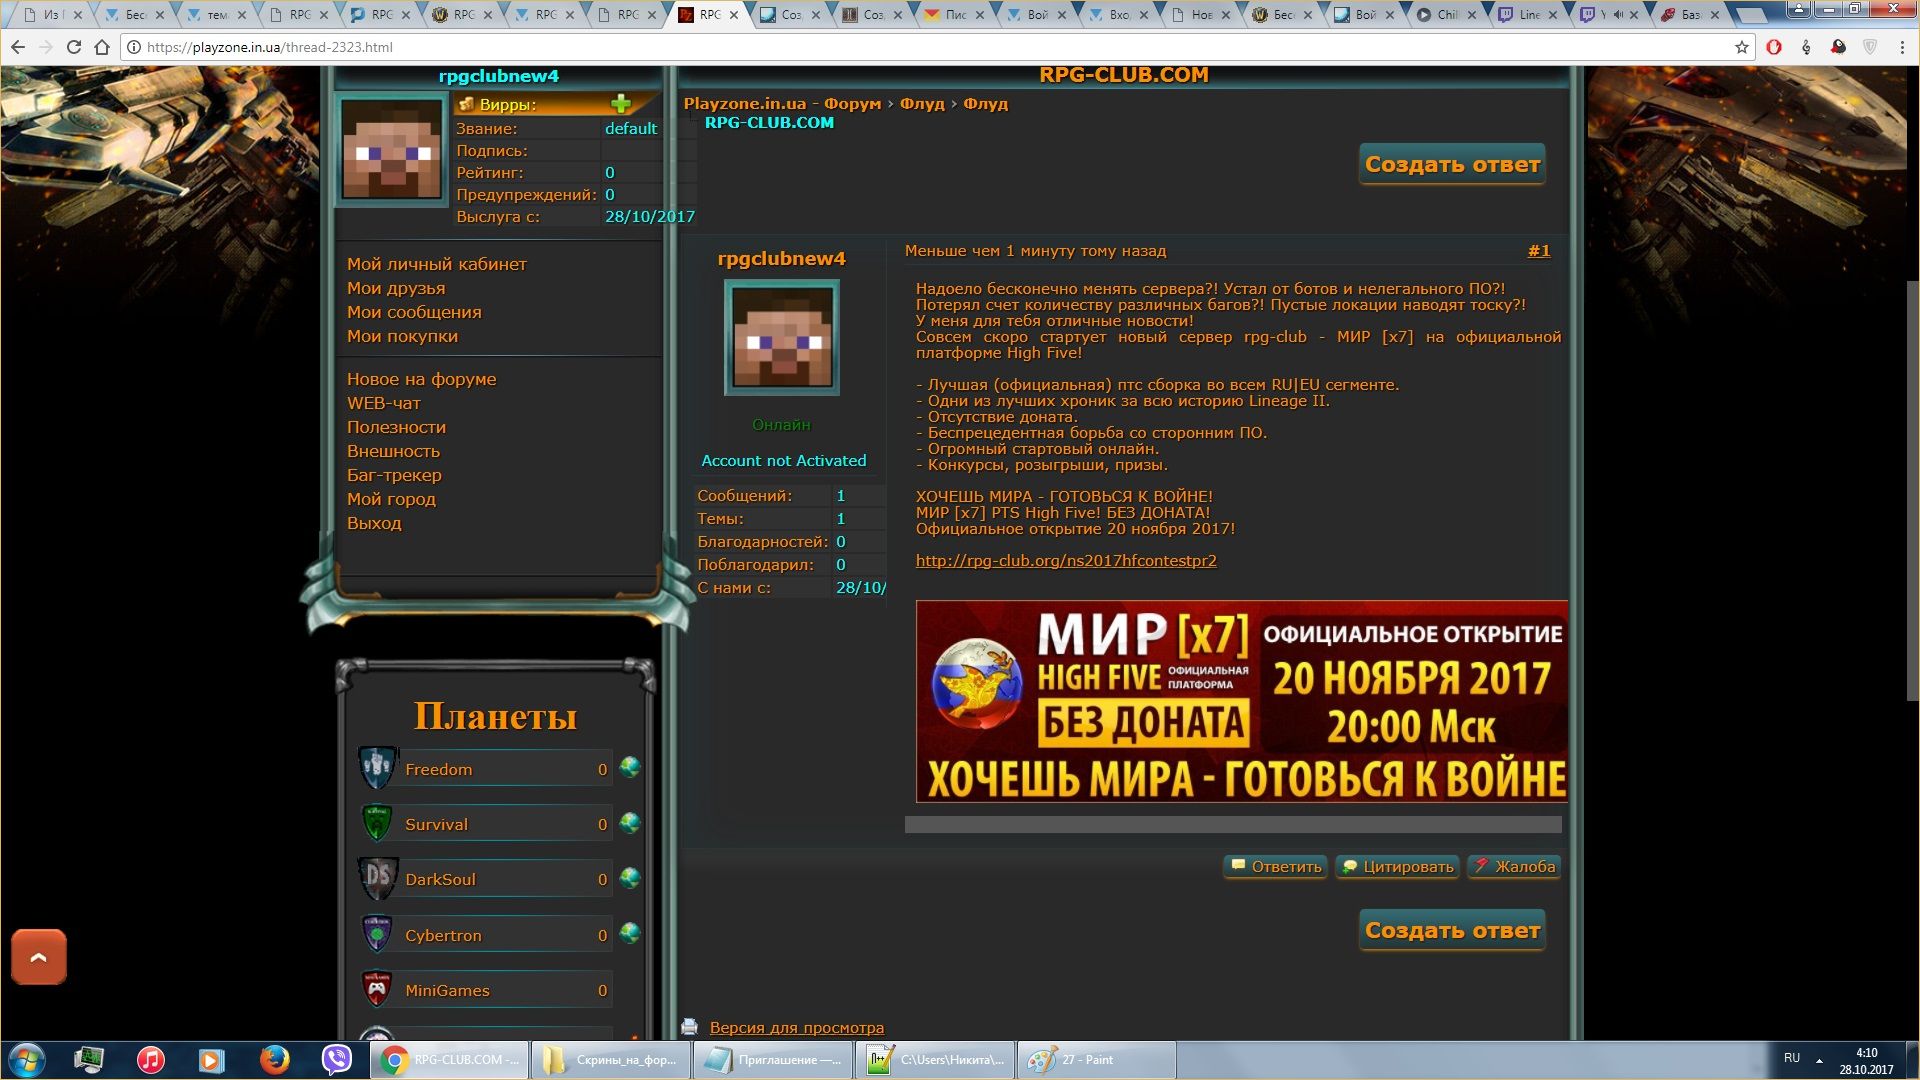Open Мои покупки menu item

click(x=402, y=336)
